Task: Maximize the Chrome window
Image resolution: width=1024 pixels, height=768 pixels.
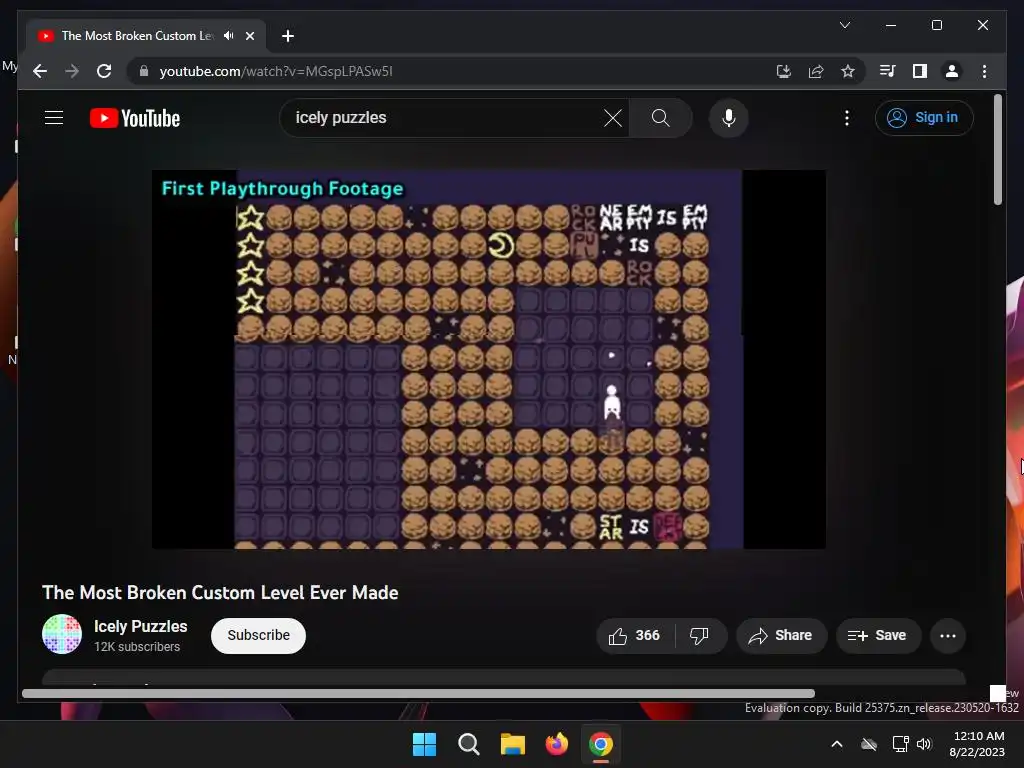Action: [936, 25]
